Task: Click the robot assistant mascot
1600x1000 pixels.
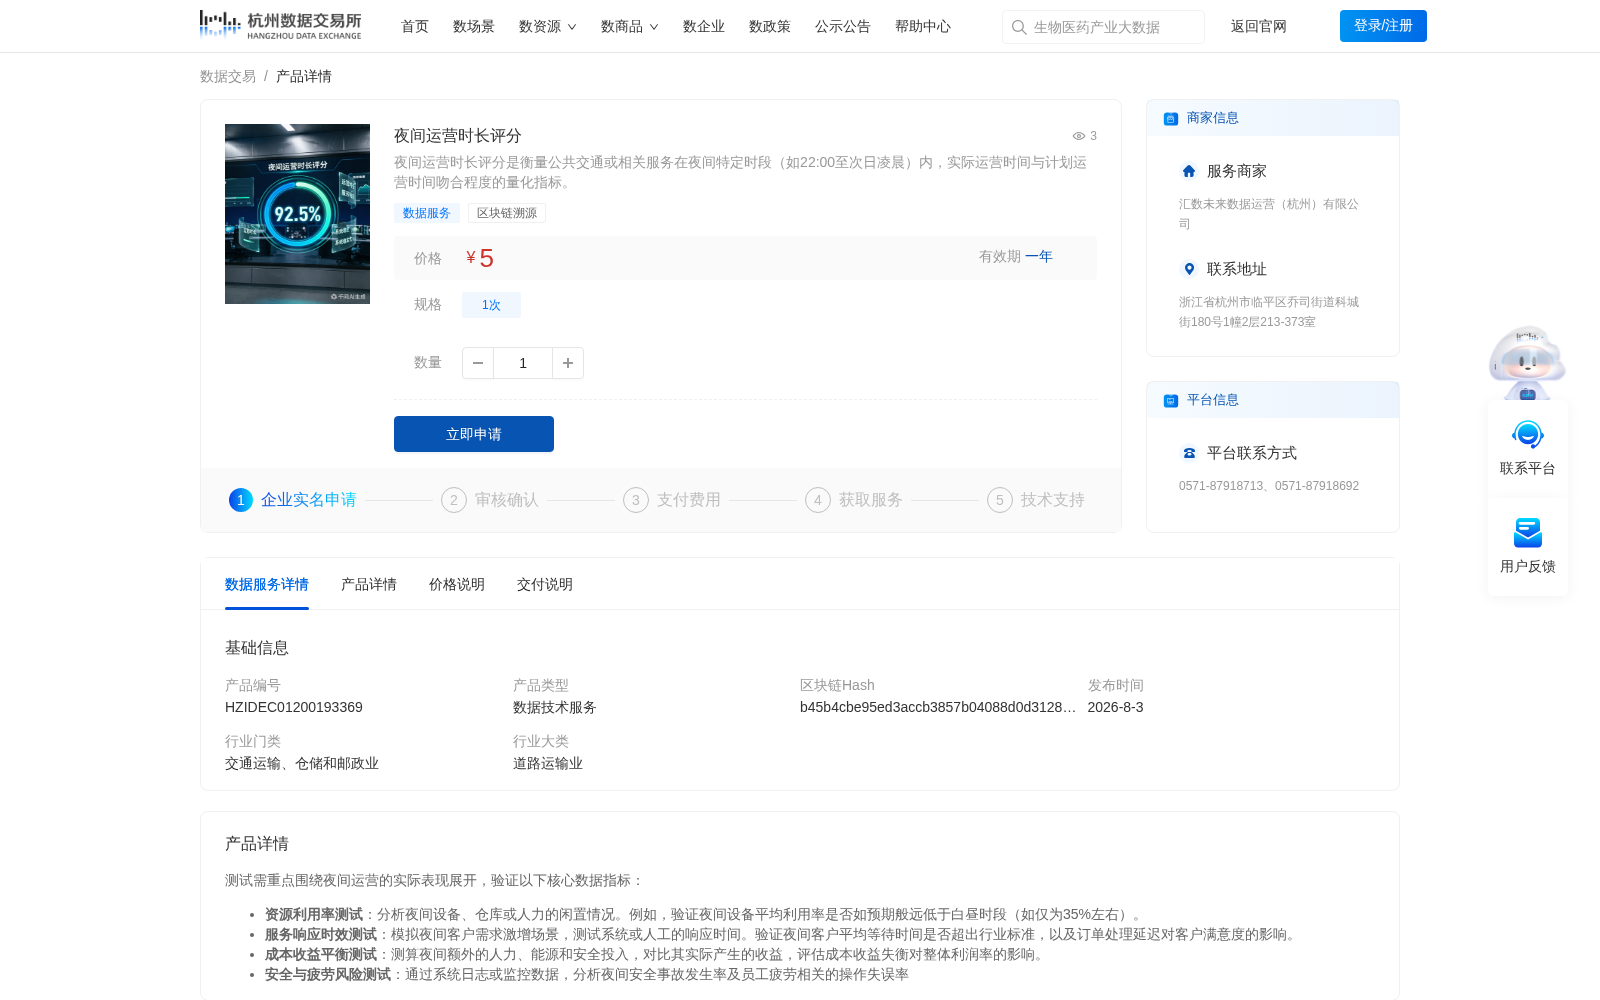Action: point(1527,363)
